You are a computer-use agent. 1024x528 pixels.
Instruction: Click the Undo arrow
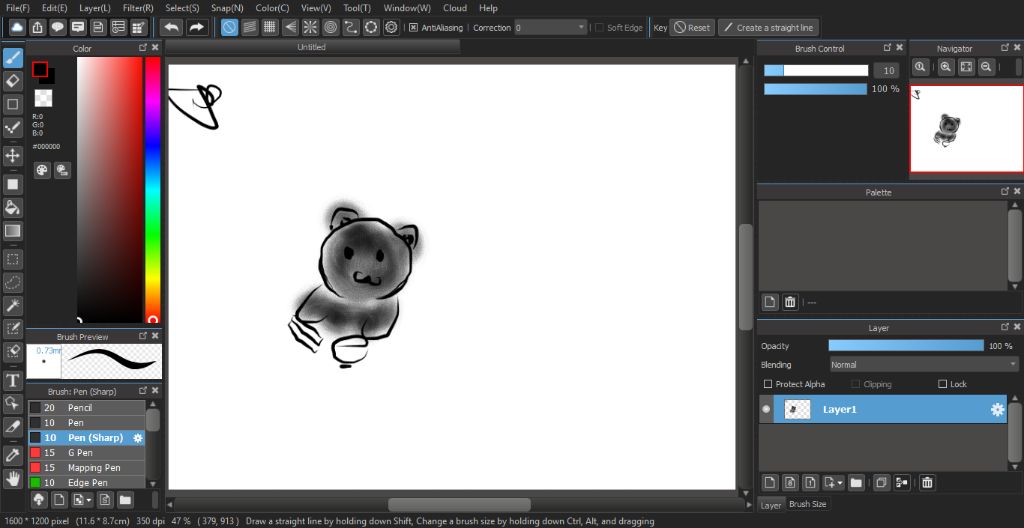171,27
